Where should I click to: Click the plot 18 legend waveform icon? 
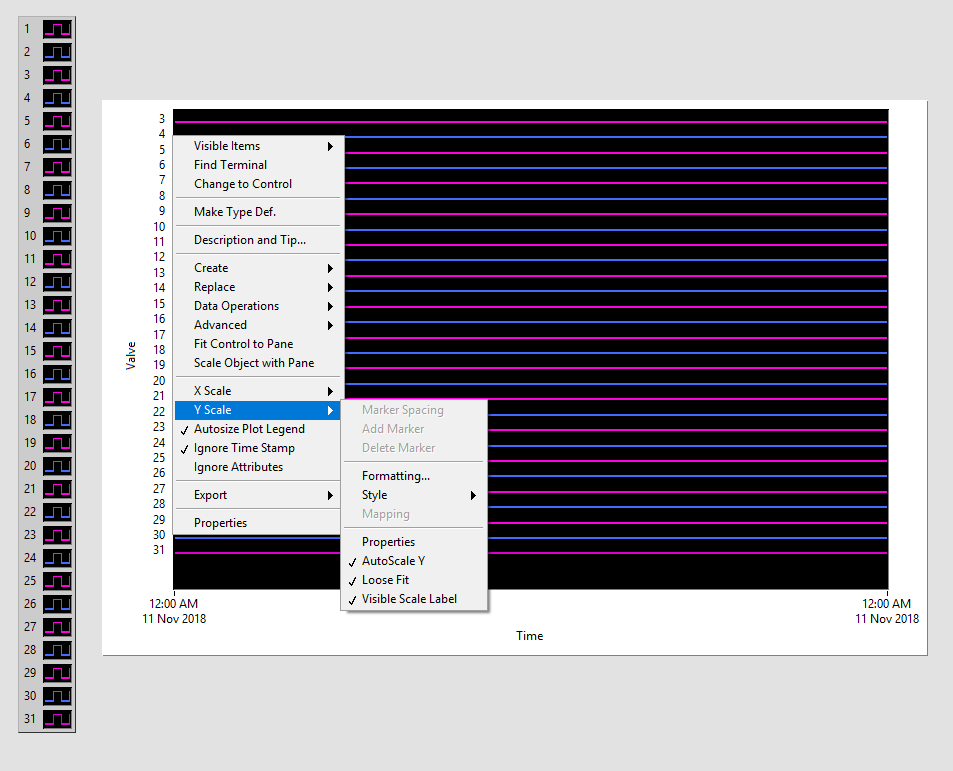point(57,420)
